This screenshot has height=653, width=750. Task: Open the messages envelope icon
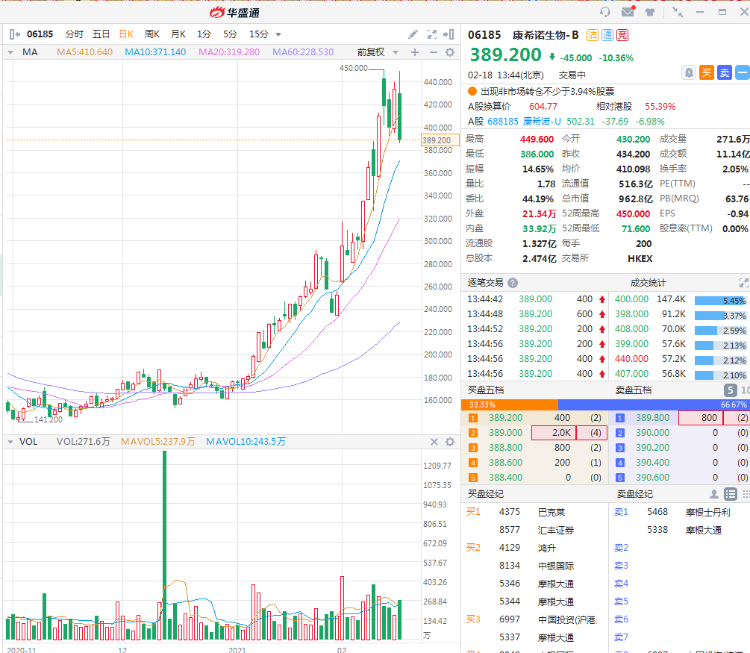point(628,11)
